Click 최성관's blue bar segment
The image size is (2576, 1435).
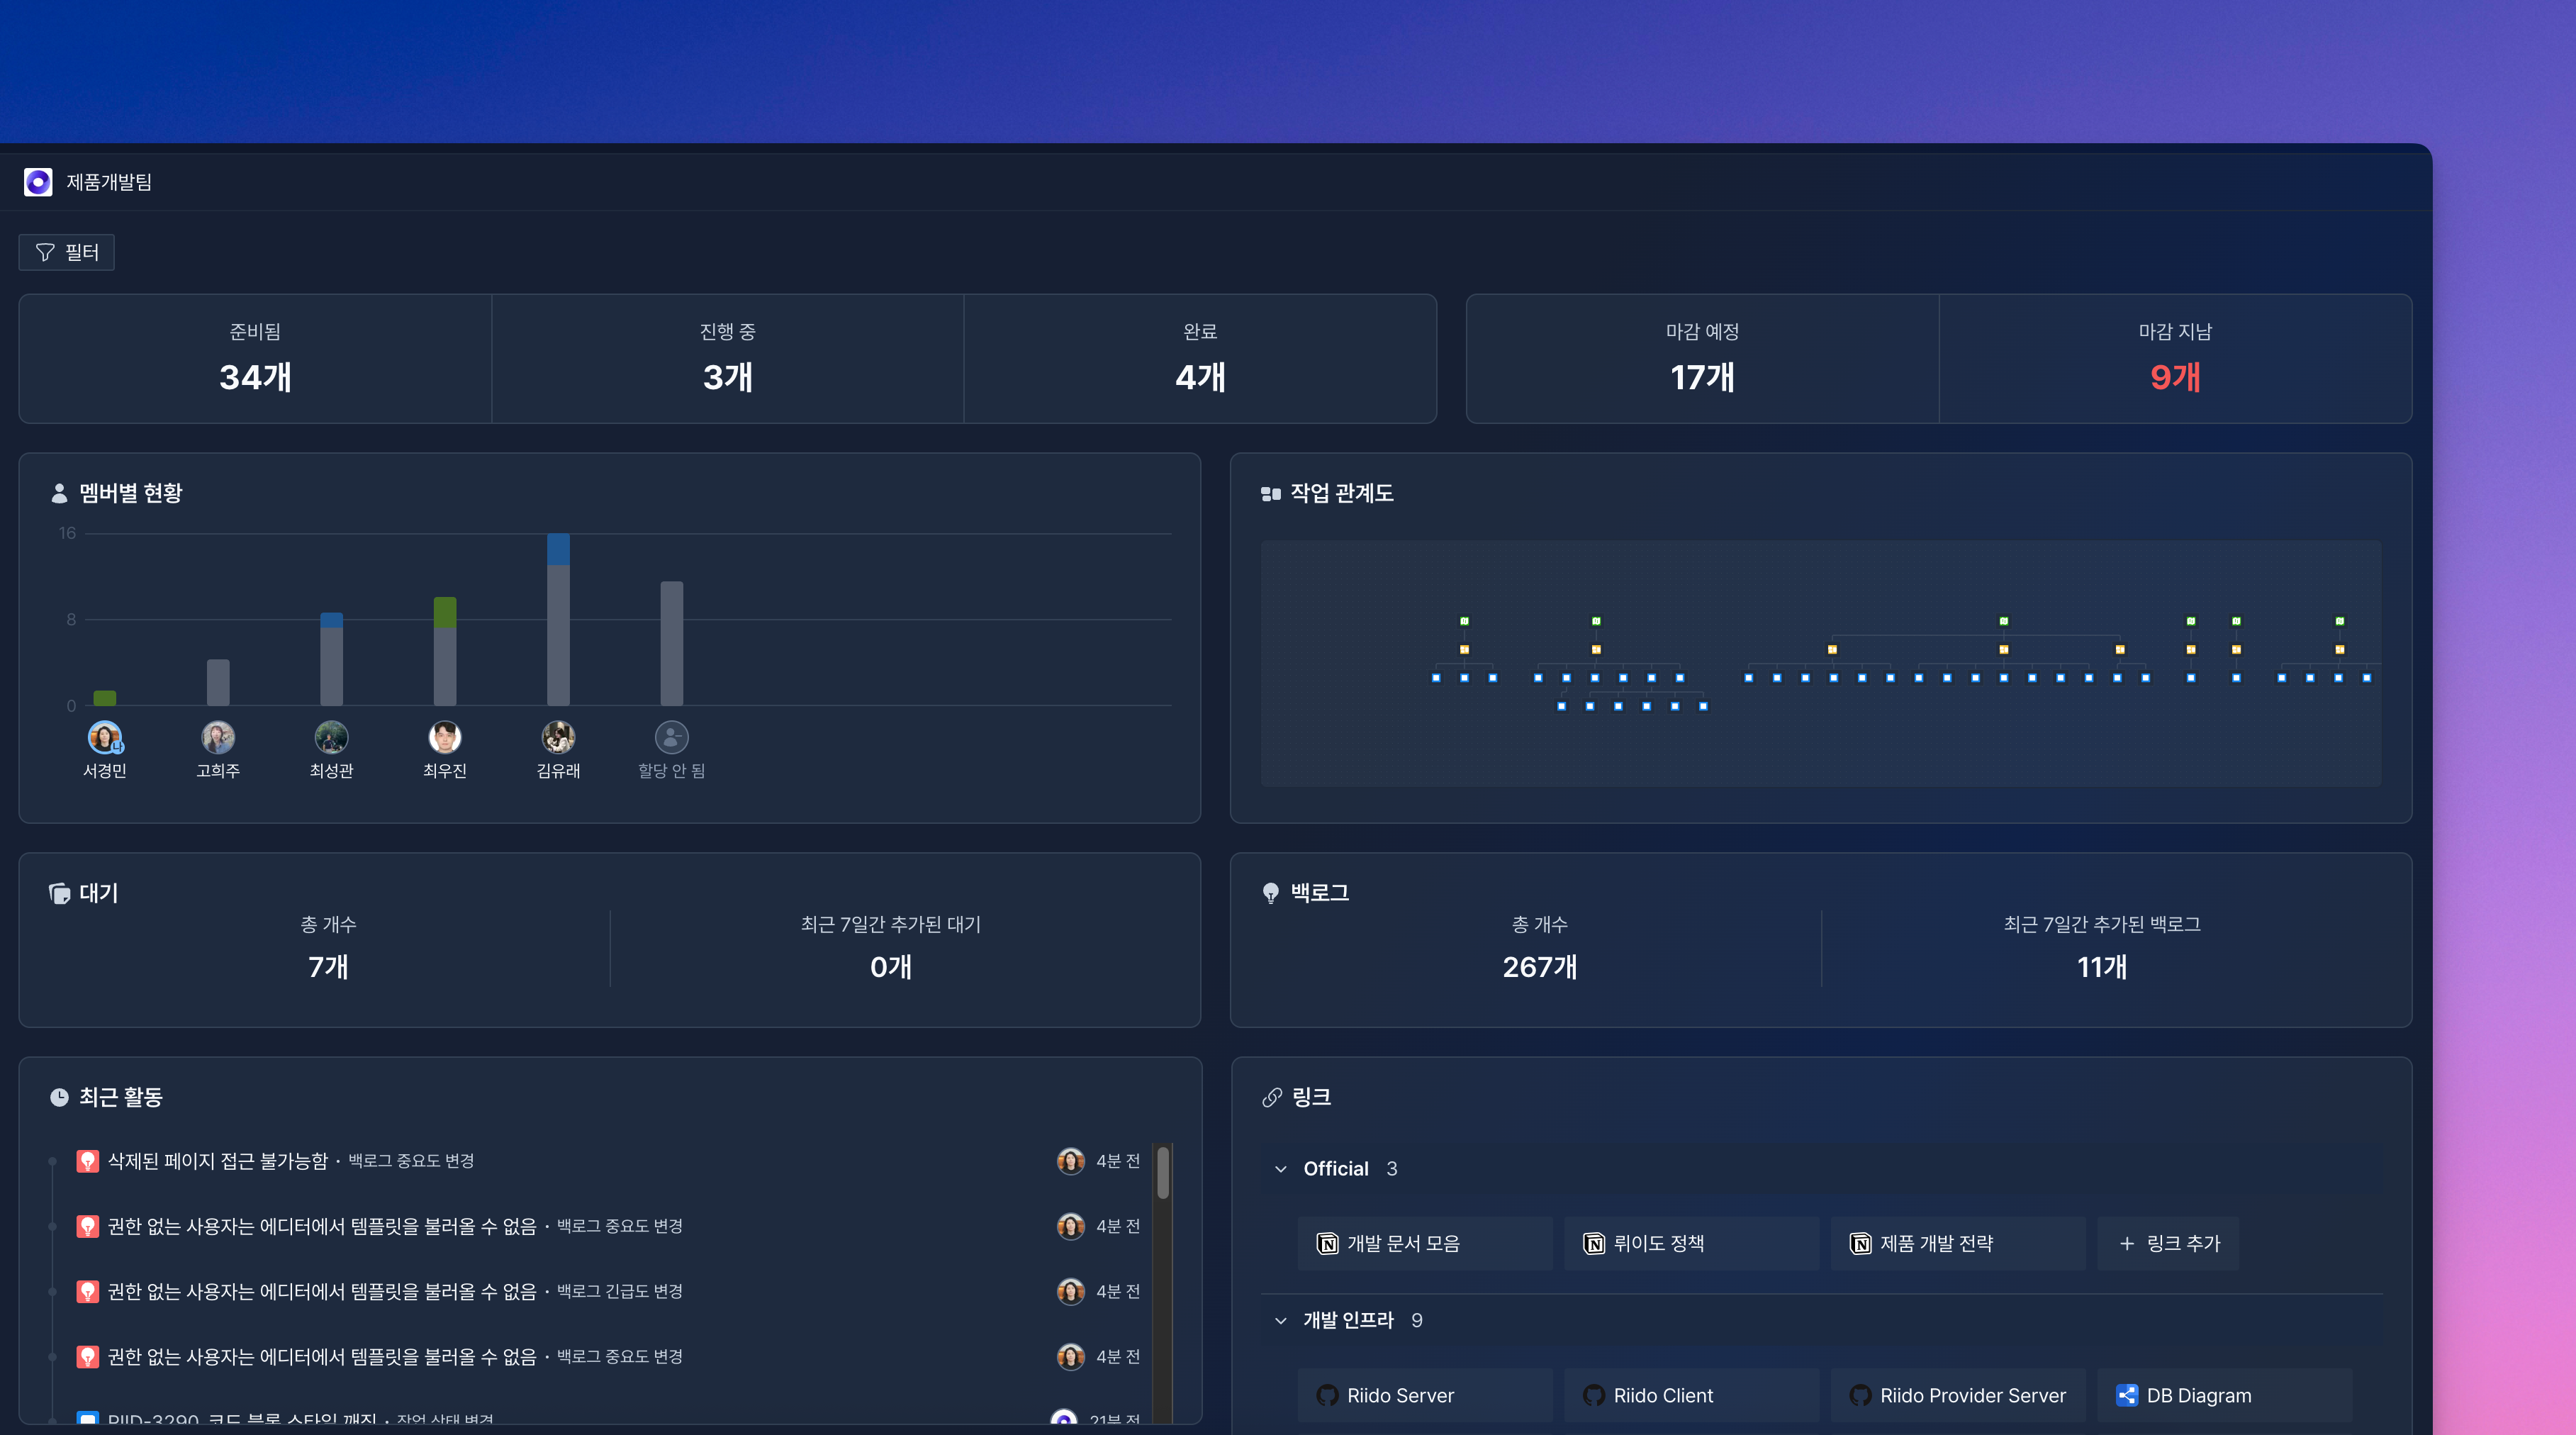[331, 620]
